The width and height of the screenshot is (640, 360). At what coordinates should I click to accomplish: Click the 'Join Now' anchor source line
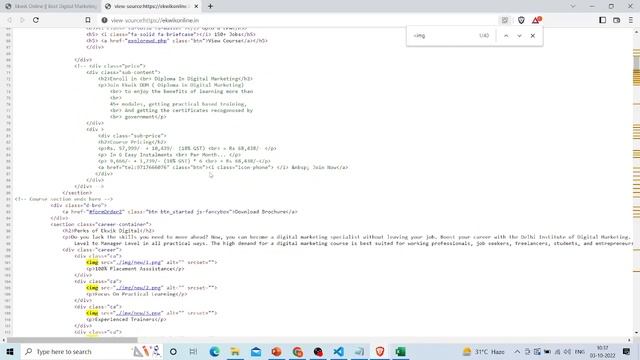pos(223,167)
